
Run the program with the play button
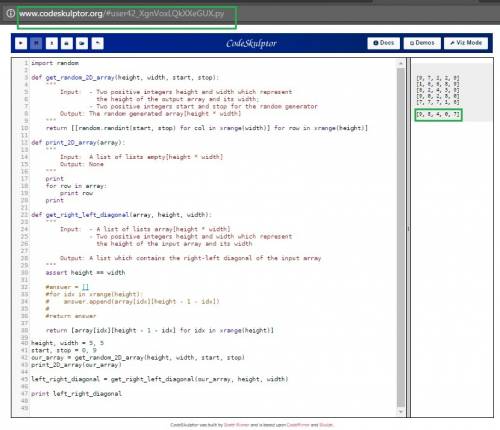pyautogui.click(x=21, y=43)
